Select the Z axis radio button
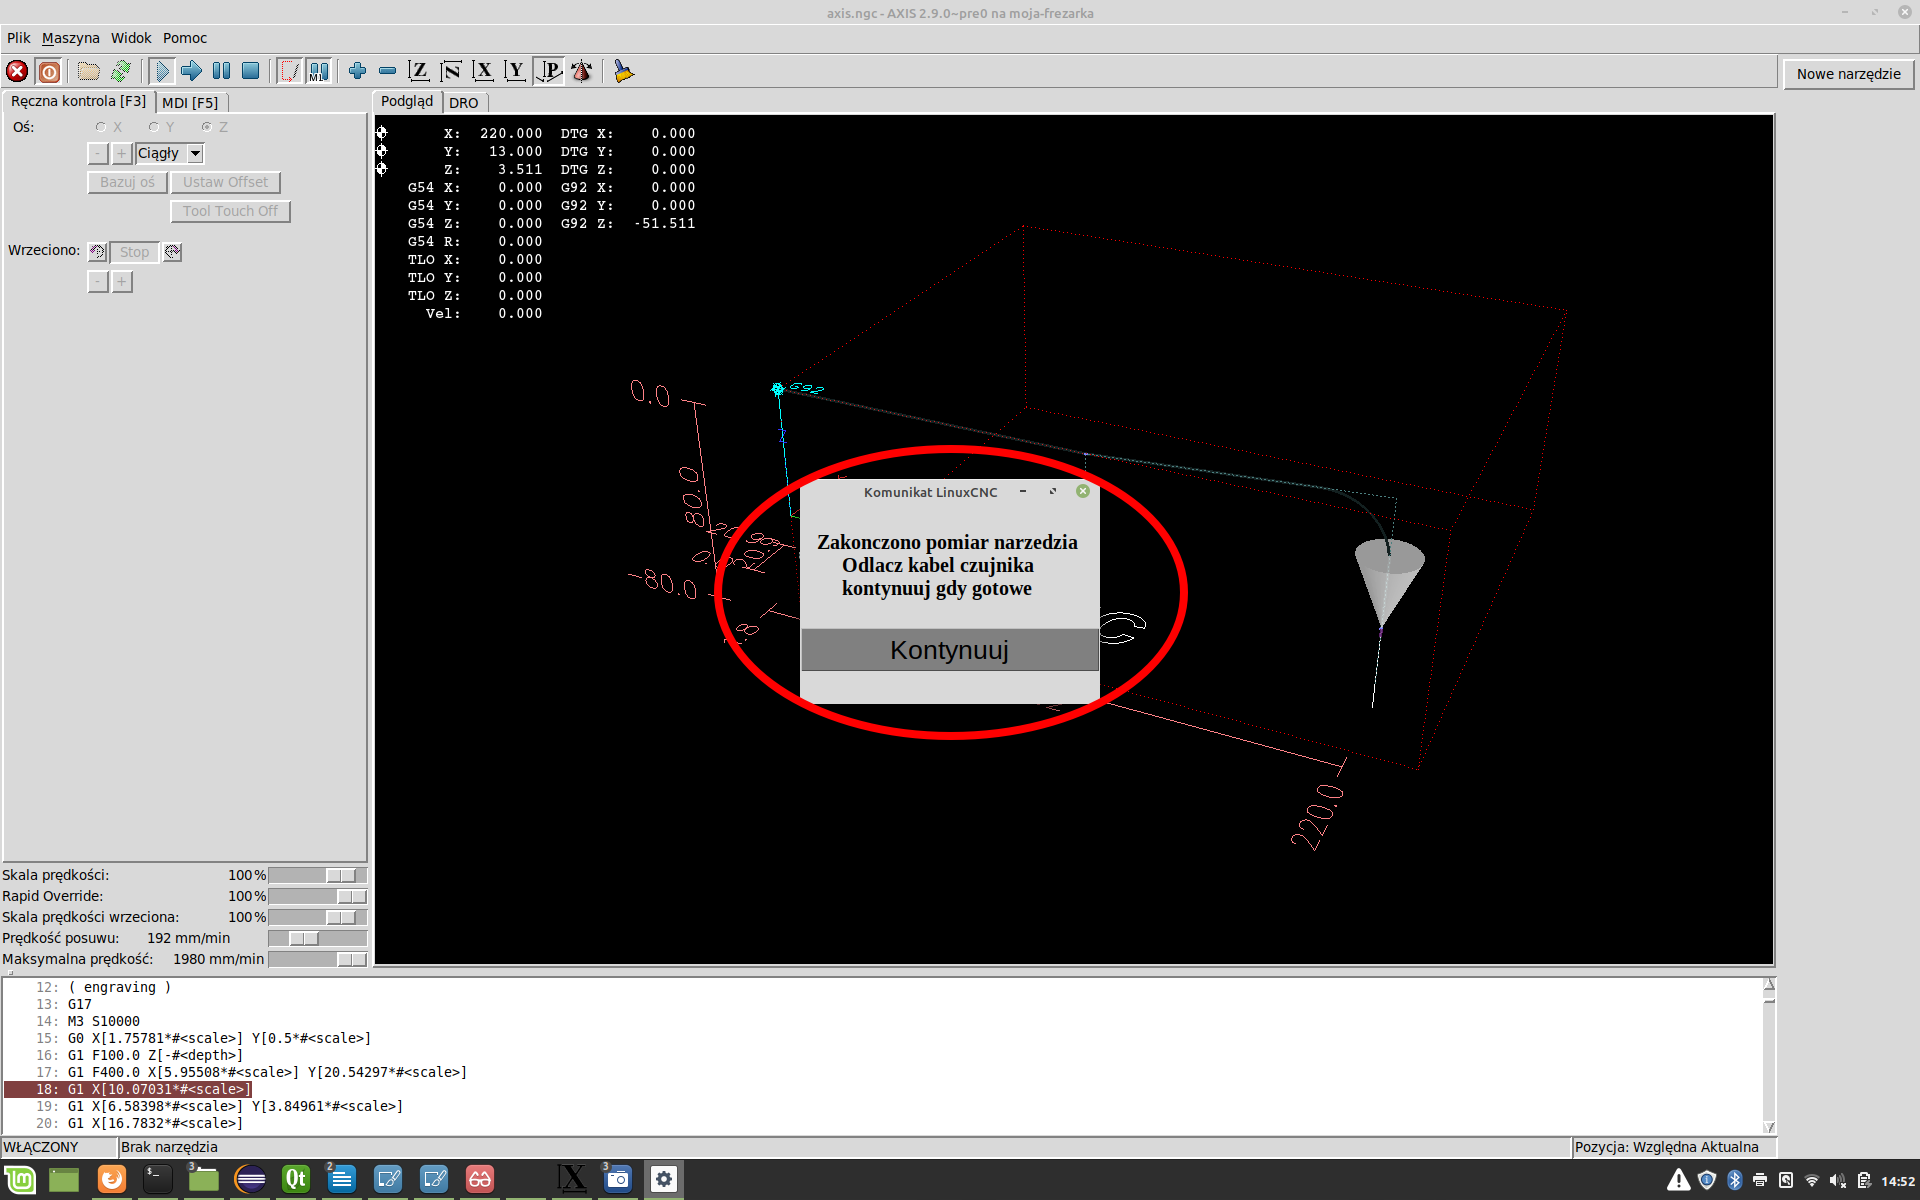The width and height of the screenshot is (1920, 1200). click(x=207, y=127)
